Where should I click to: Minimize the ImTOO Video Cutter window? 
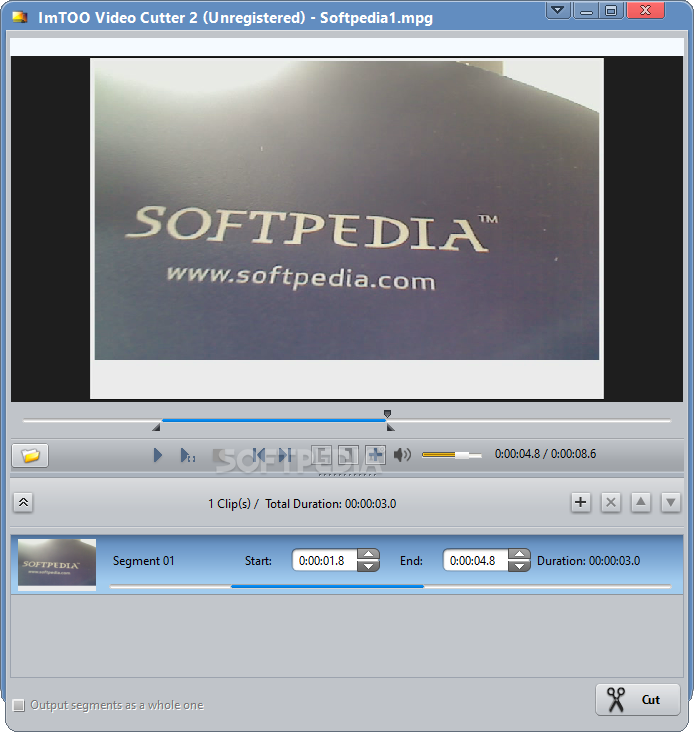click(586, 10)
